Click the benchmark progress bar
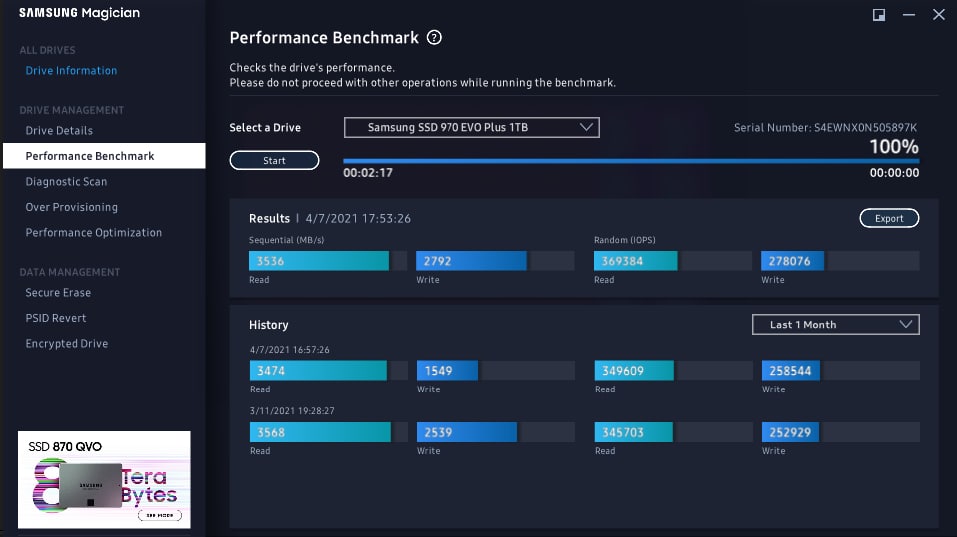Image resolution: width=957 pixels, height=537 pixels. (631, 161)
